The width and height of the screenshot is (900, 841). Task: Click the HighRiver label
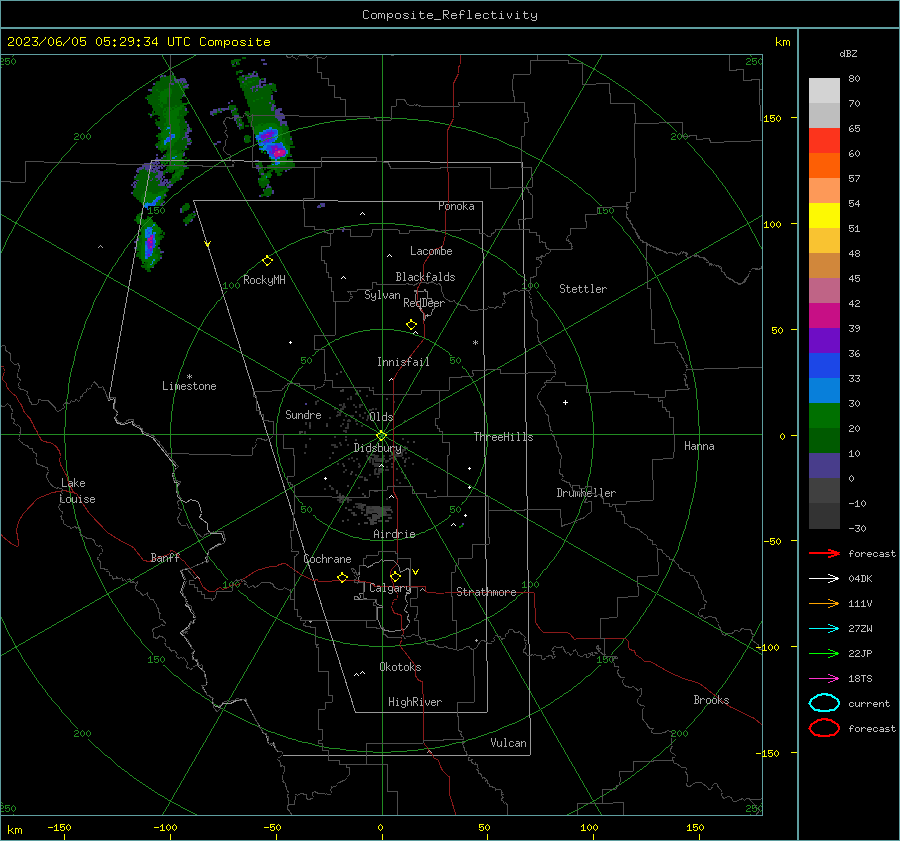[x=415, y=702]
